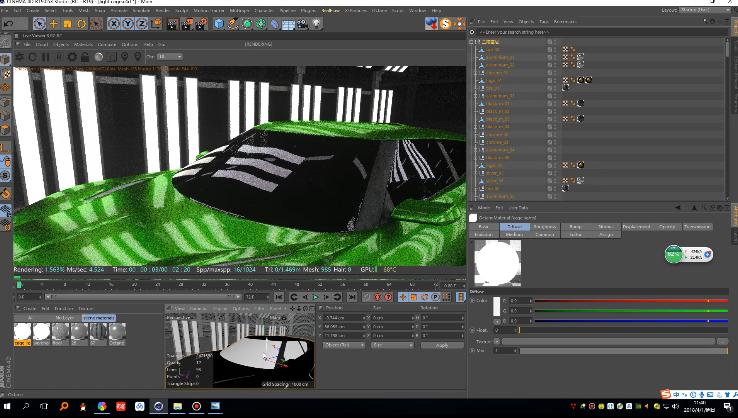Viewport: 738px width, 418px height.
Task: Open the Windows Start menu
Action: pyautogui.click(x=7, y=406)
